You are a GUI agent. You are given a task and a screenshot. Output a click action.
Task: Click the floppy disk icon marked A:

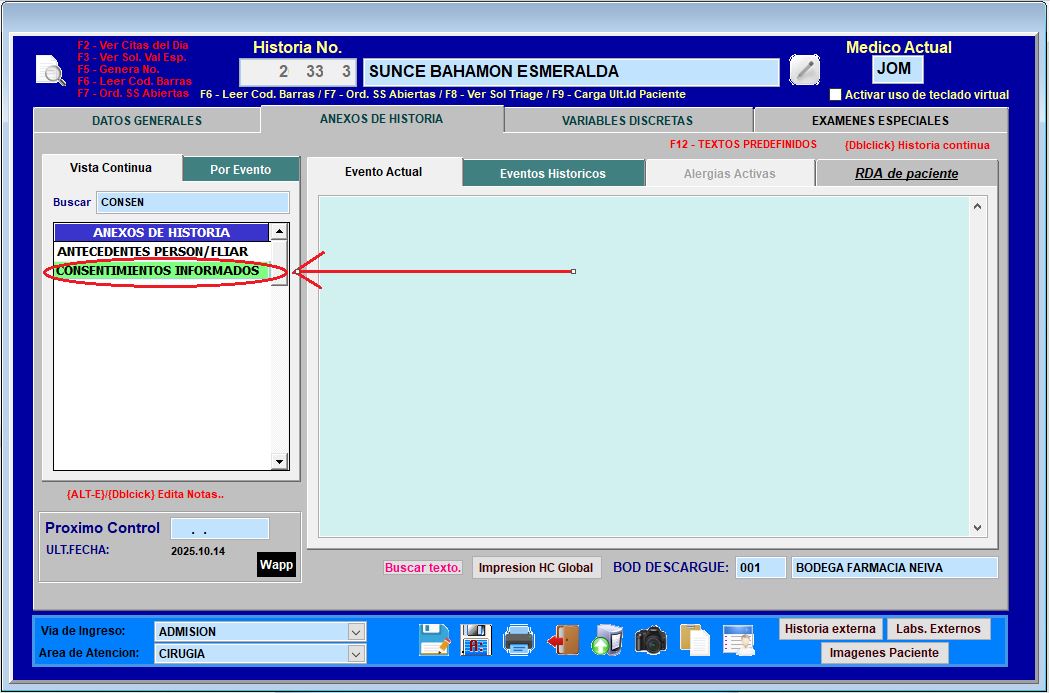click(x=476, y=639)
